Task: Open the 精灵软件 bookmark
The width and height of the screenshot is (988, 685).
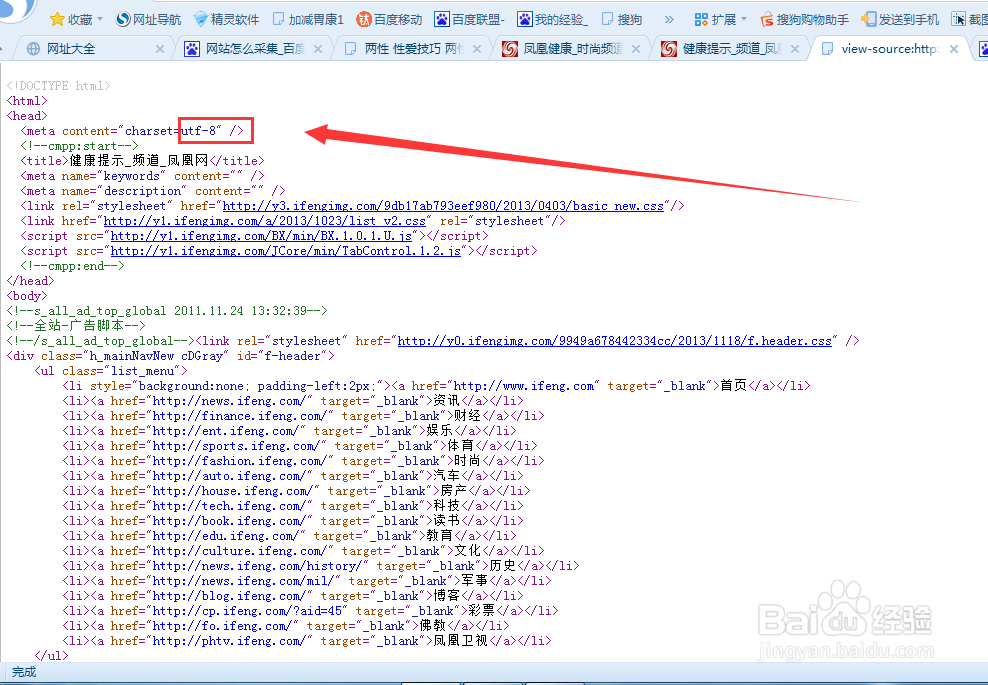Action: click(x=226, y=20)
